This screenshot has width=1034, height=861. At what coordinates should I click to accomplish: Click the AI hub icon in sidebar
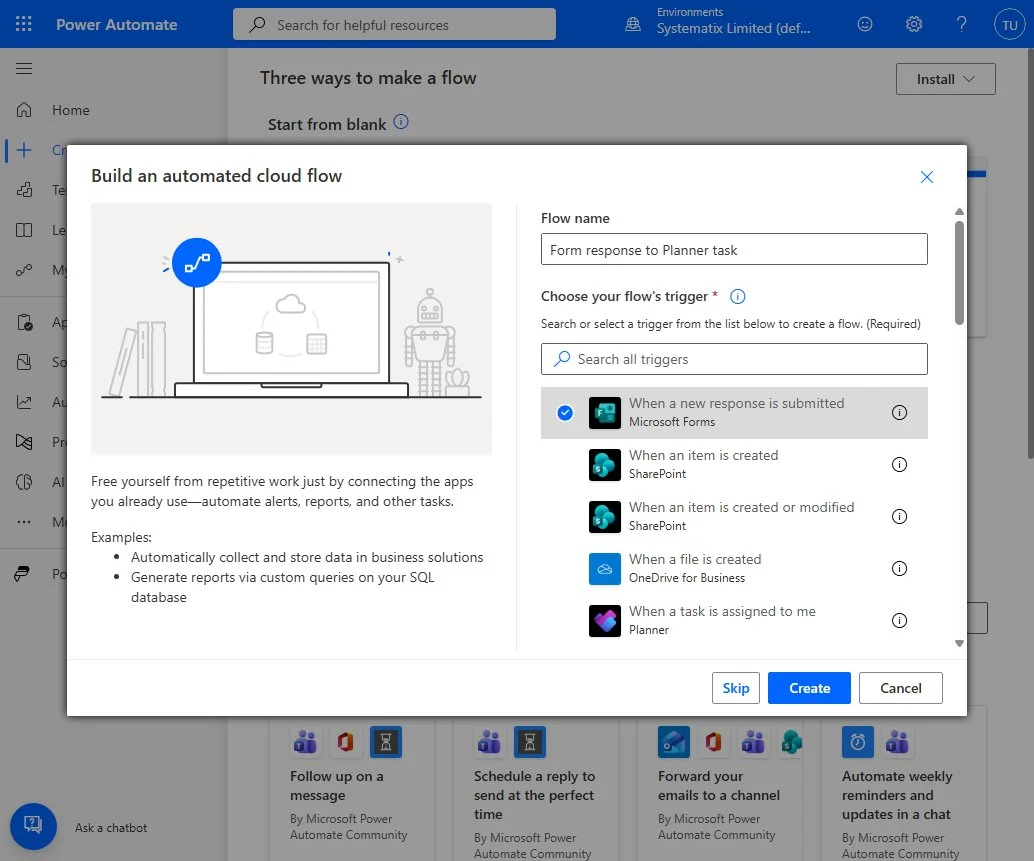coord(24,482)
